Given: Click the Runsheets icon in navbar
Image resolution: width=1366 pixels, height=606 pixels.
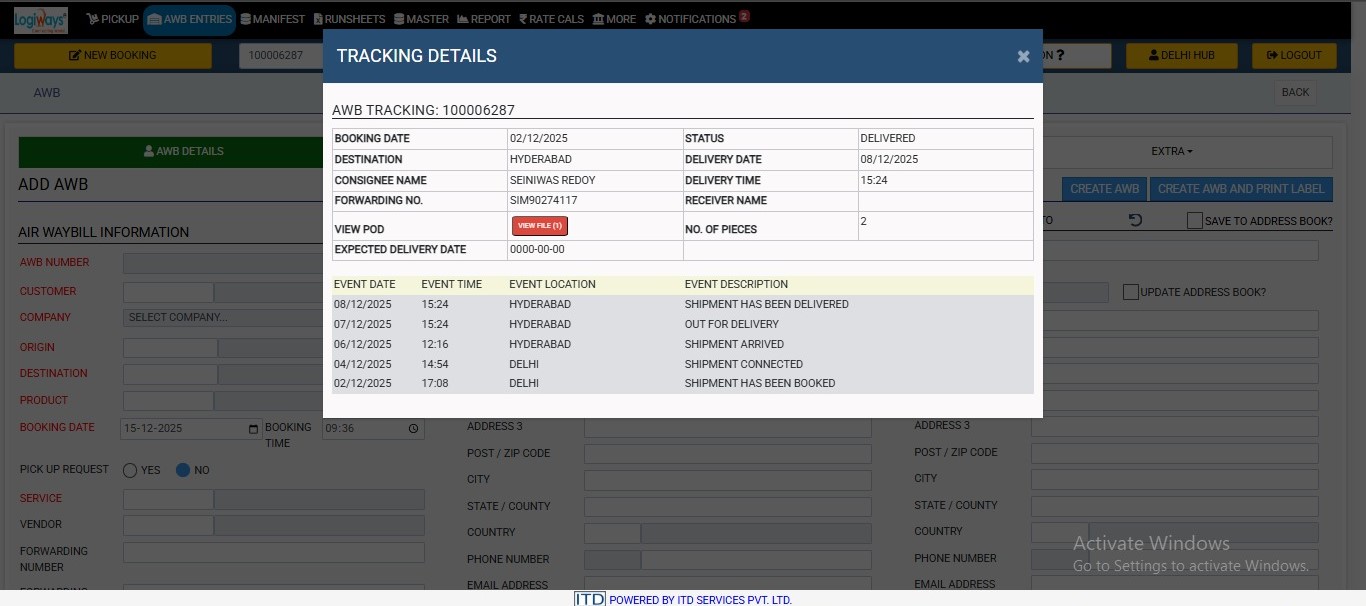Looking at the screenshot, I should (x=318, y=19).
